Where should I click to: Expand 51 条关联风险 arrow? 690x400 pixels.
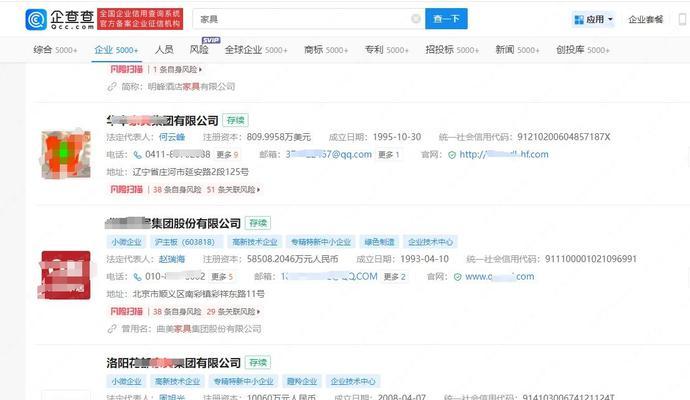pos(258,190)
